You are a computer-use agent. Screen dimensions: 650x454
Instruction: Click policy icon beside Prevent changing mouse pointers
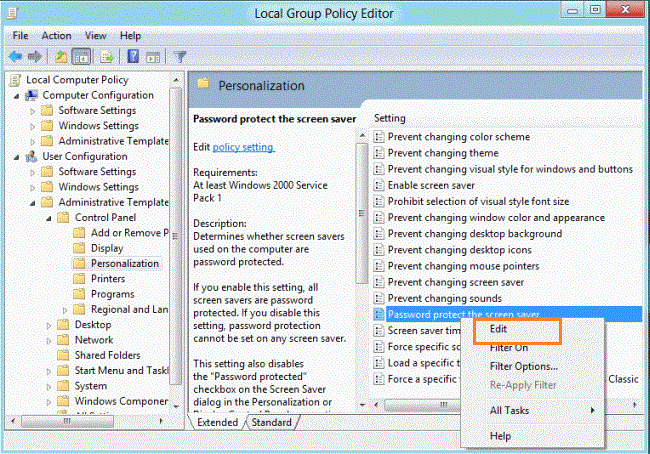379,266
